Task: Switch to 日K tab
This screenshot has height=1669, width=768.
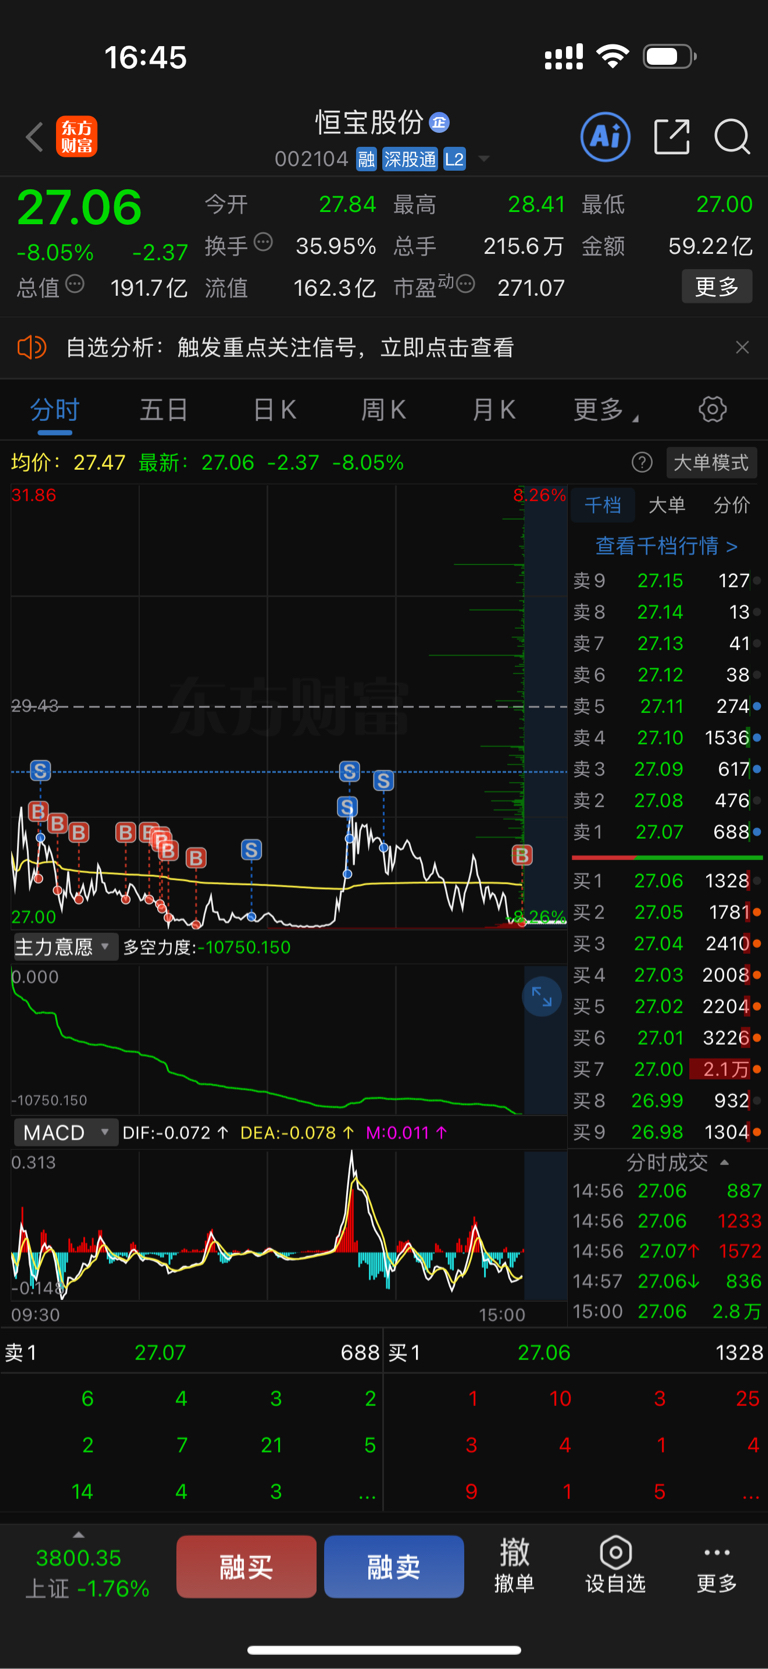Action: coord(274,410)
